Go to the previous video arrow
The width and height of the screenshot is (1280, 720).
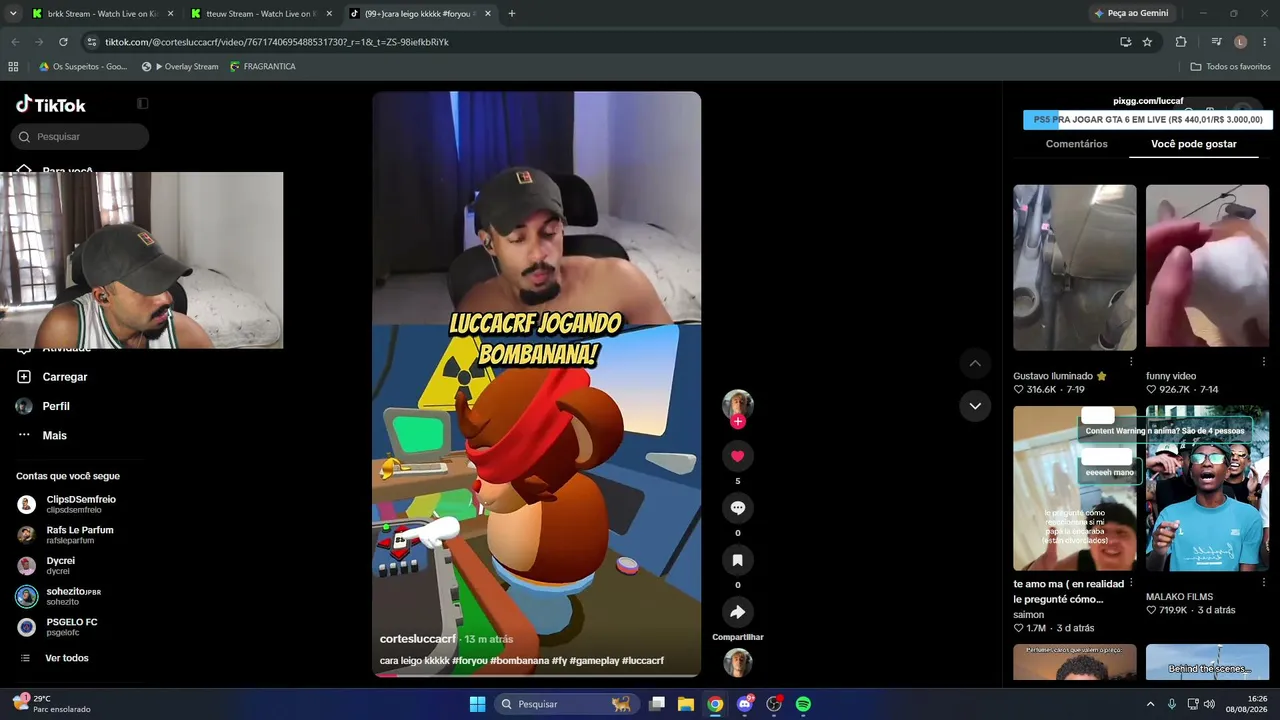(x=975, y=363)
